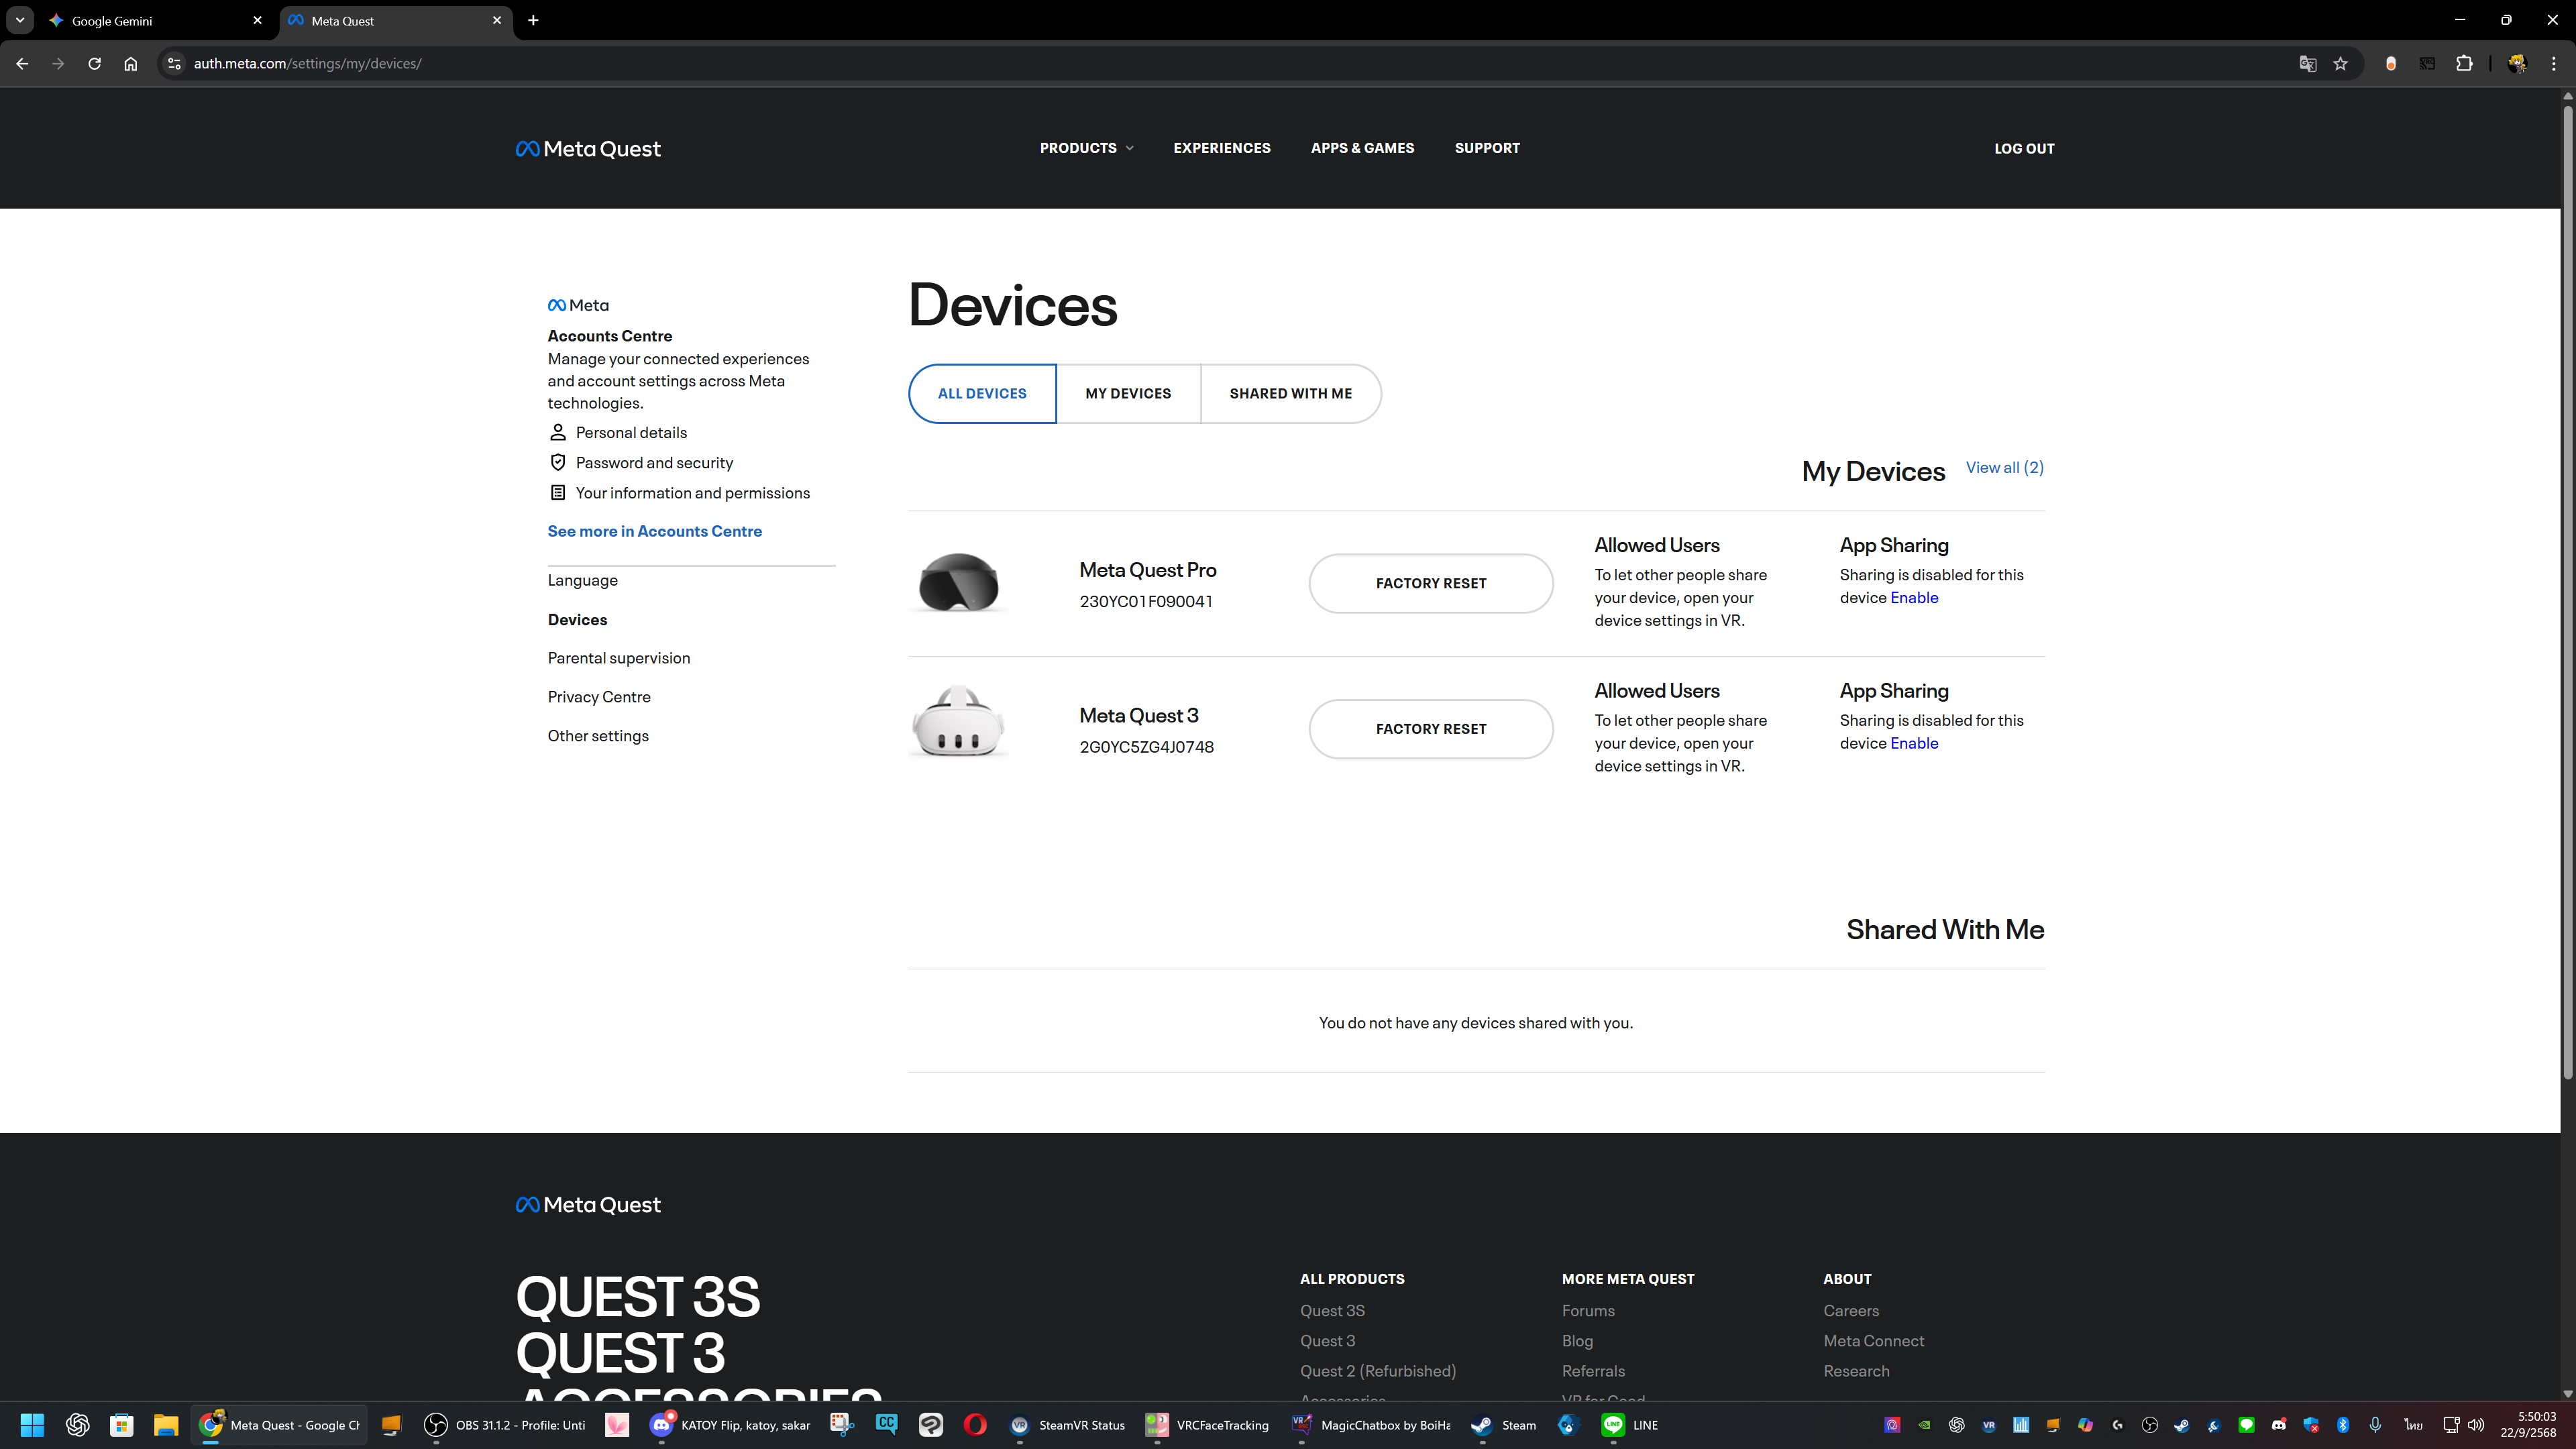Open File Explorer from the taskbar

[165, 1425]
